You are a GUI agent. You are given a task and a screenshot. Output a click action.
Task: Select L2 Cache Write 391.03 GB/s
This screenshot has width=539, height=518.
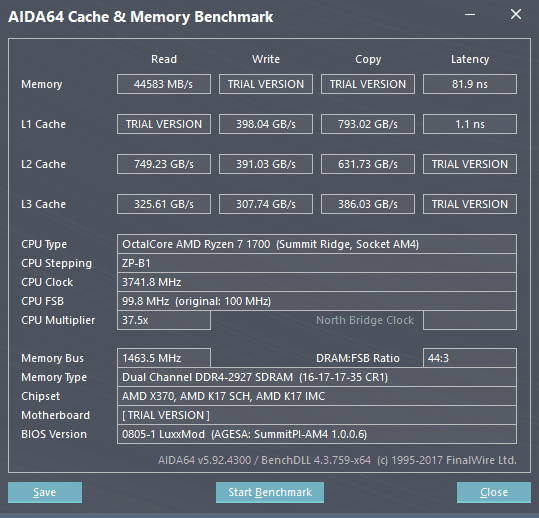point(266,164)
